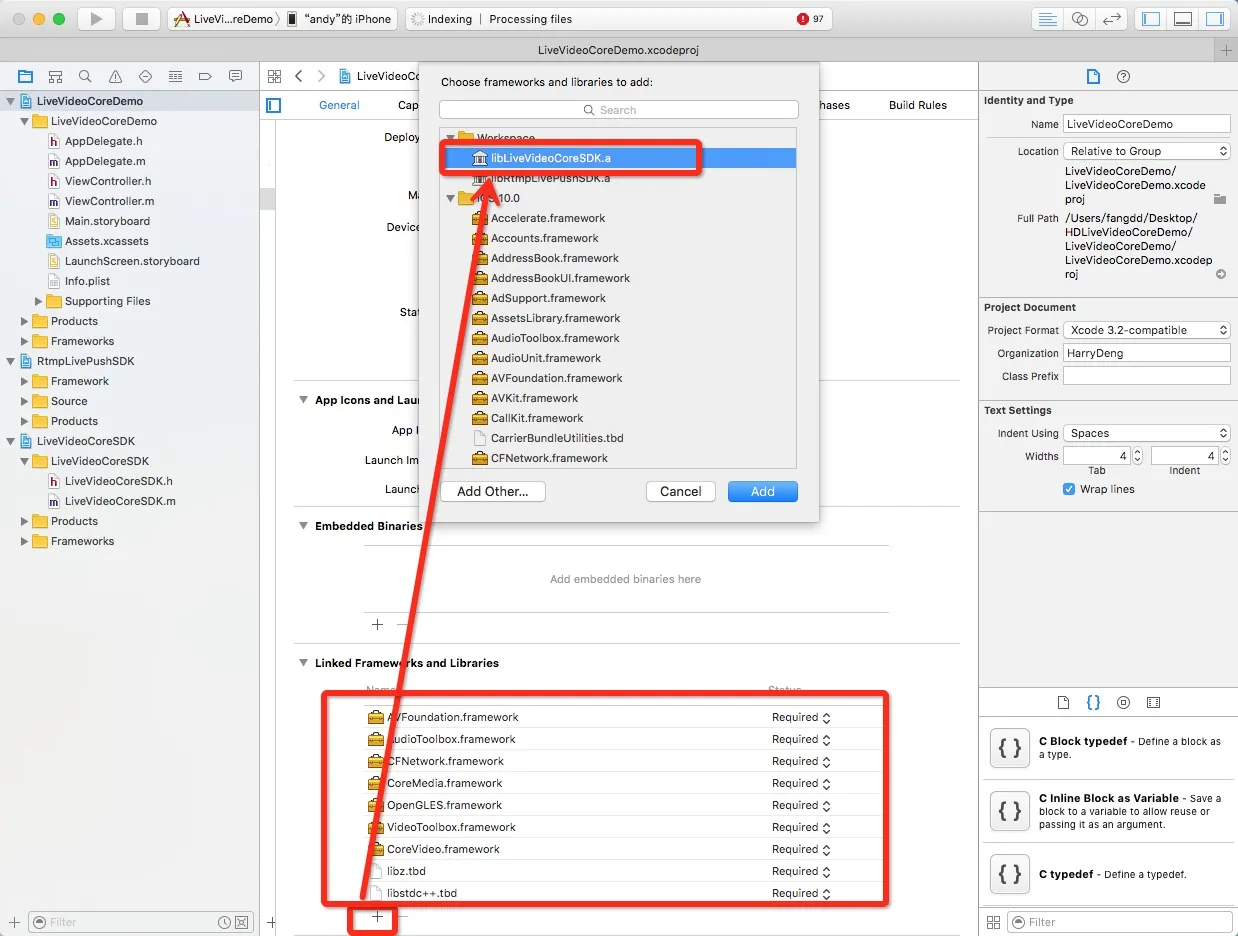Open the report navigator
The width and height of the screenshot is (1238, 936).
click(x=235, y=76)
